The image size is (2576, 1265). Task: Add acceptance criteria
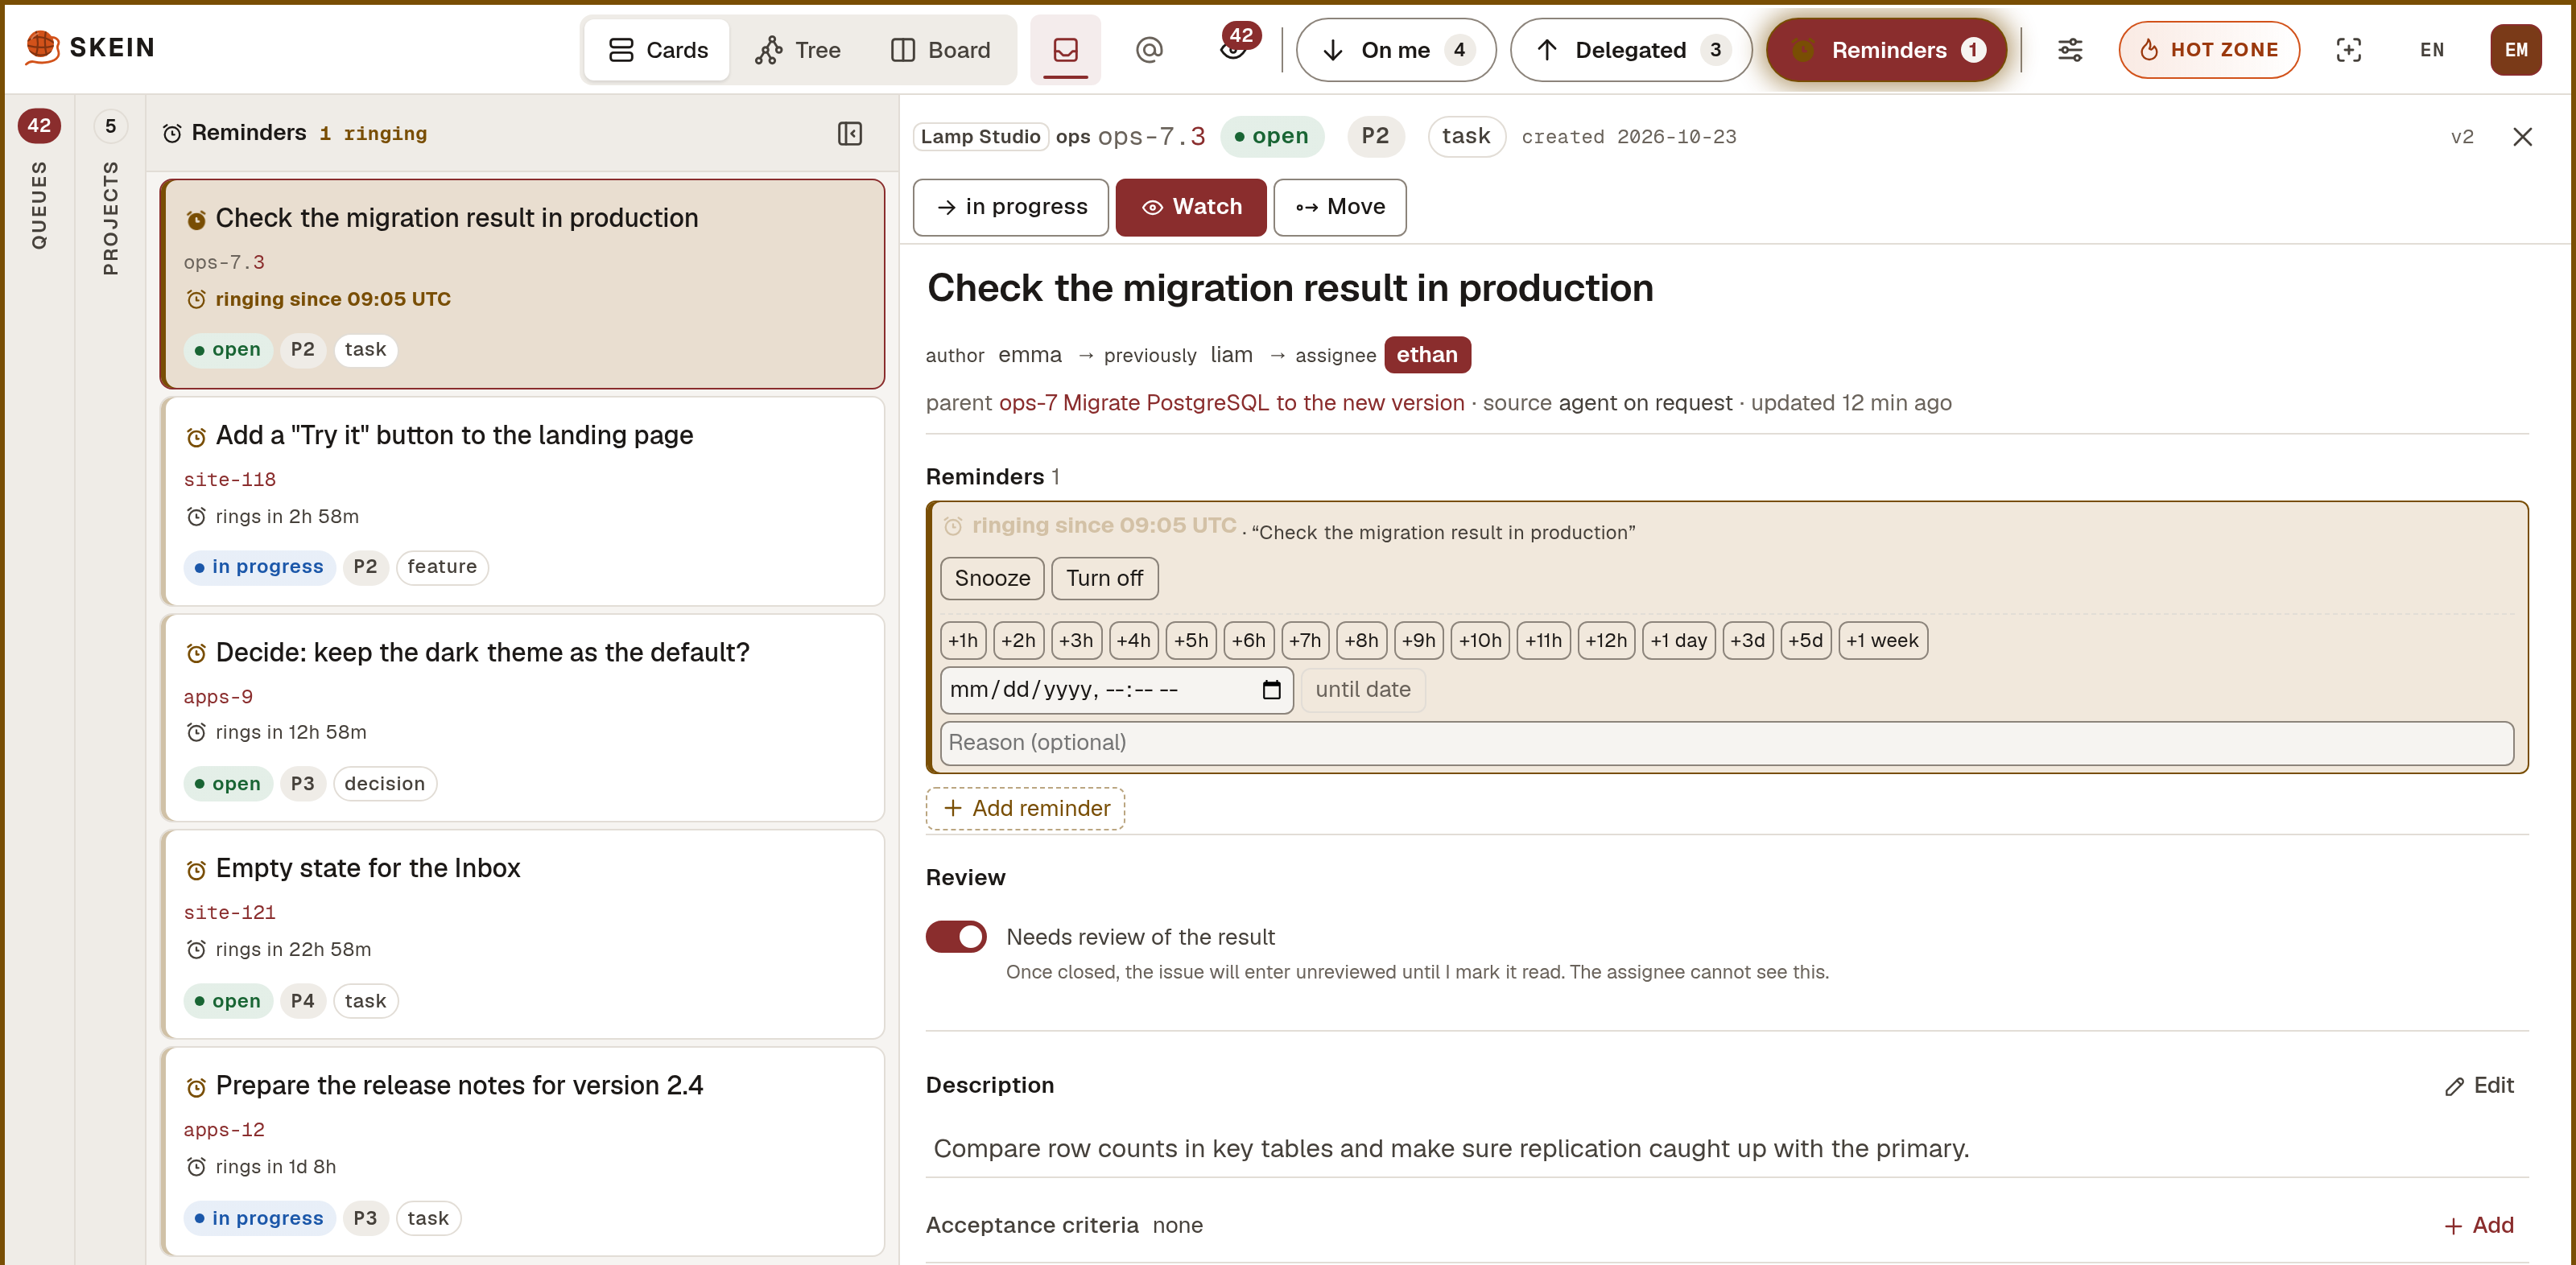coord(2479,1225)
